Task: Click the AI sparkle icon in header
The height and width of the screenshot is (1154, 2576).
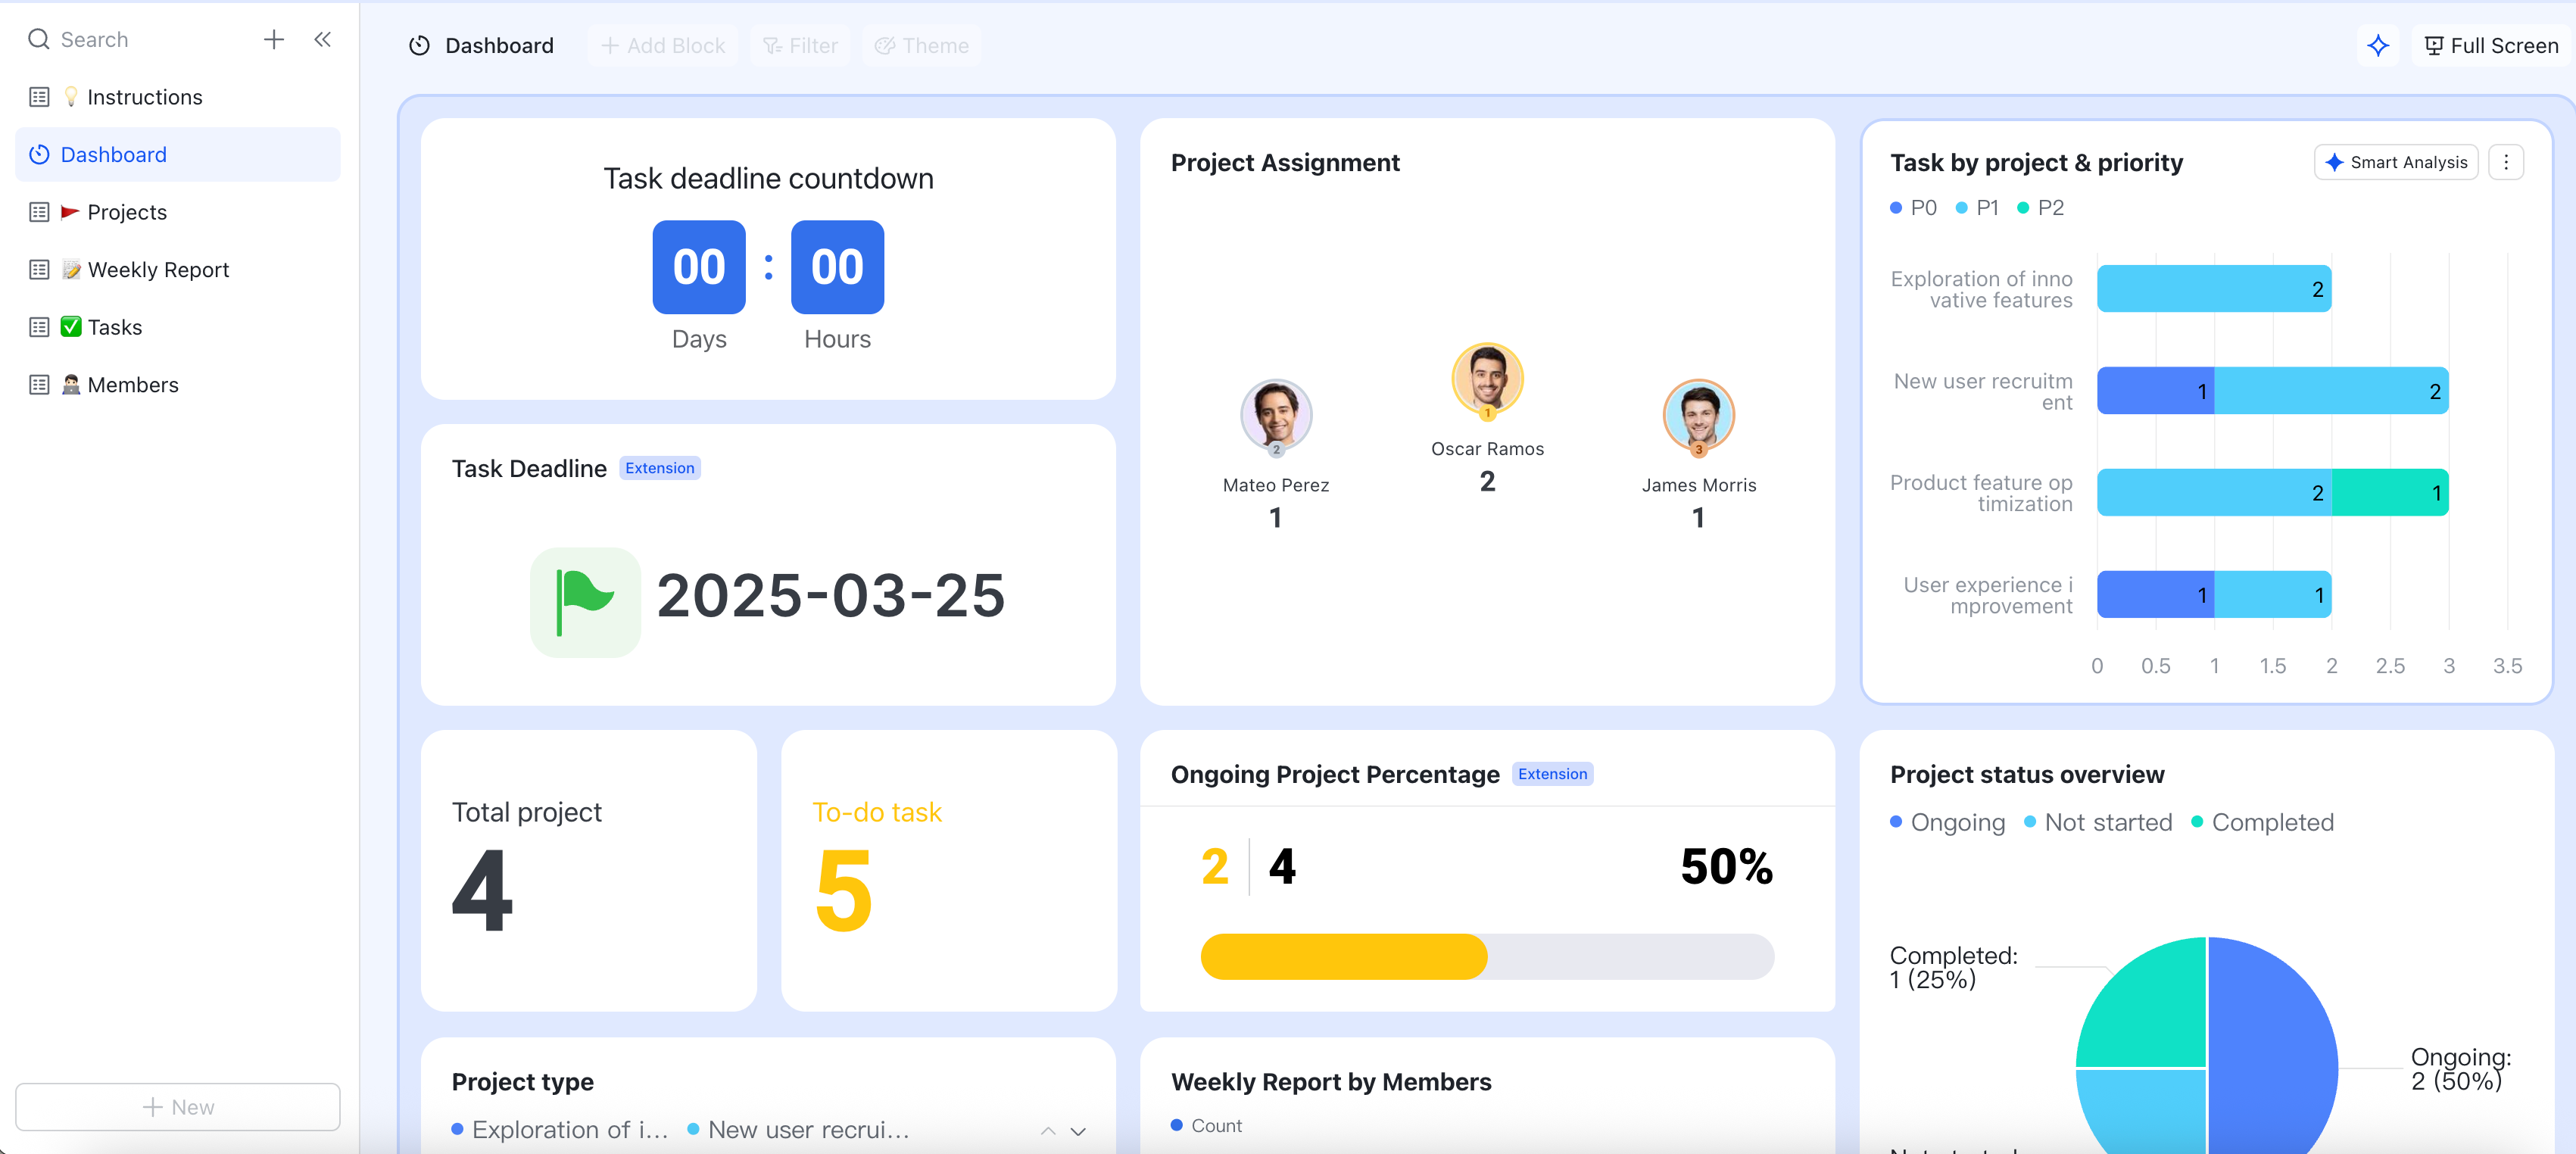Action: 2378,46
